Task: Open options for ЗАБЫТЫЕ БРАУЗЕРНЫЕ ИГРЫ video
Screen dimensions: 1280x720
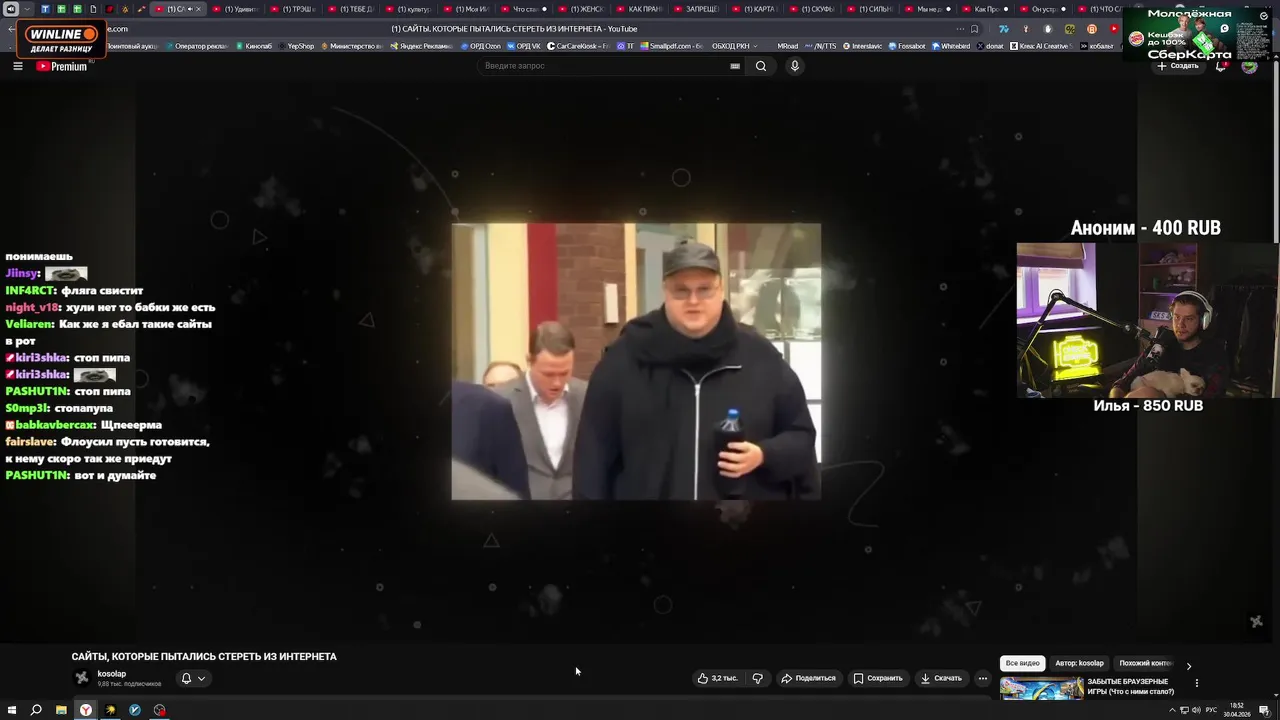Action: pyautogui.click(x=1196, y=683)
